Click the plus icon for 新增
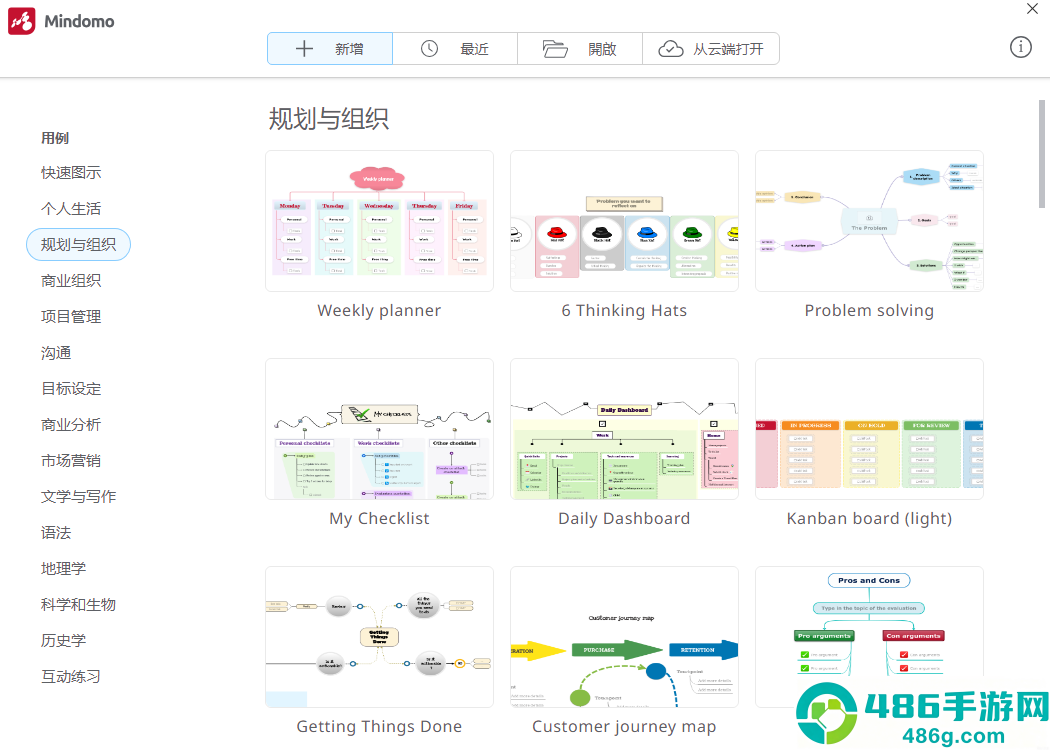The image size is (1050, 751). tap(304, 48)
